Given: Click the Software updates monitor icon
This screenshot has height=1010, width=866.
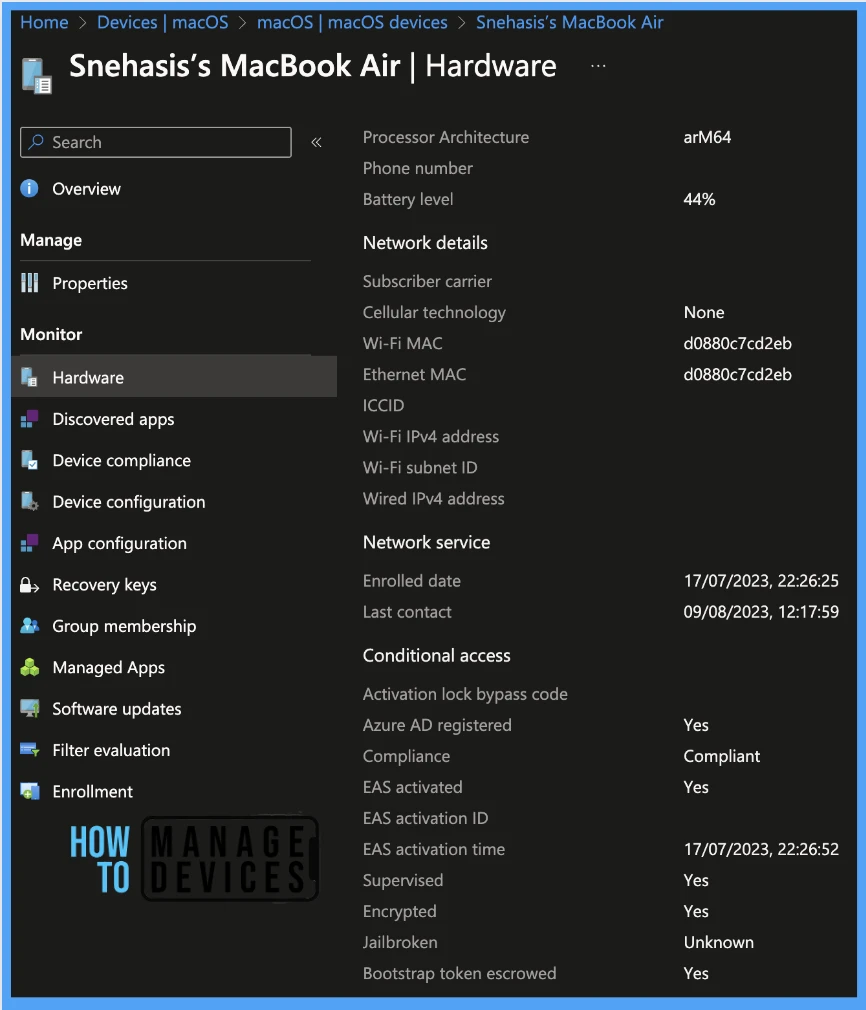Looking at the screenshot, I should pos(30,709).
